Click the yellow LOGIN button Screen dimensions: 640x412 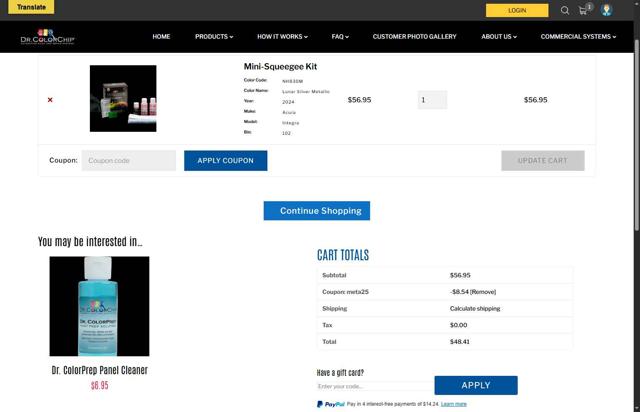tap(517, 10)
